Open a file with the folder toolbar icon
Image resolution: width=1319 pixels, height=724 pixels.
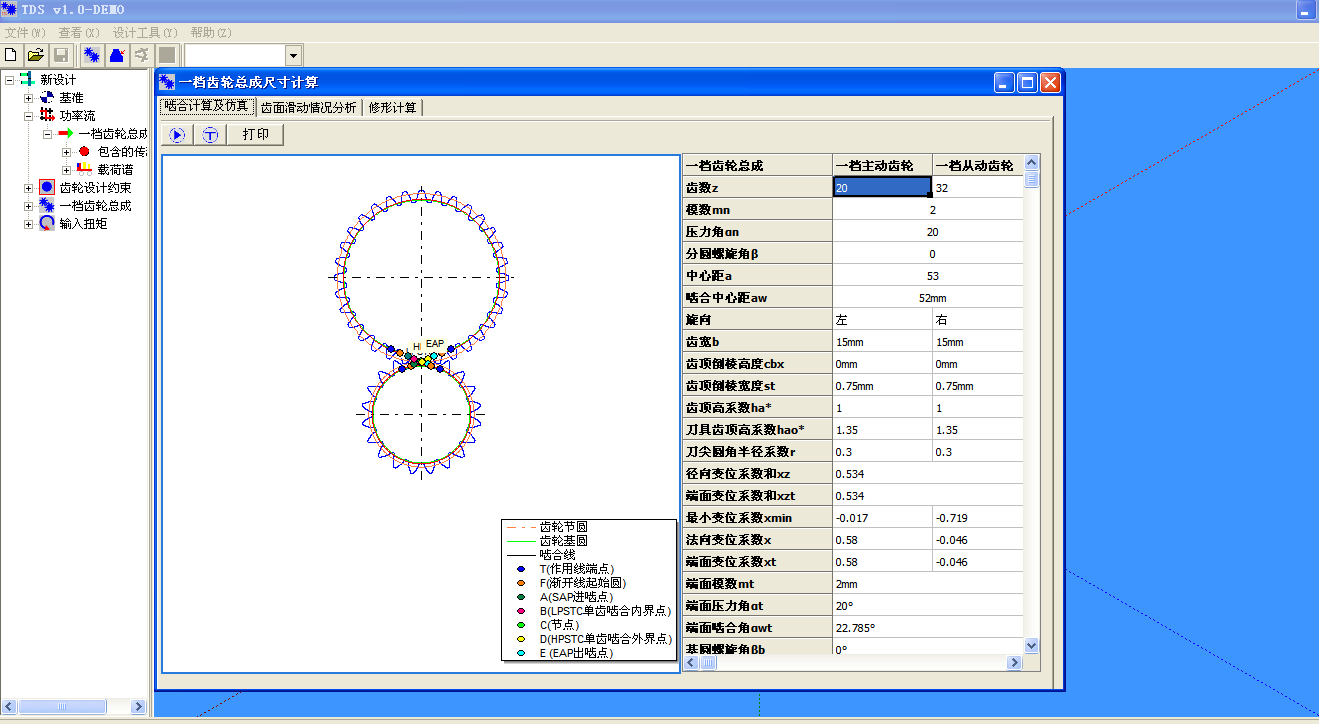pos(35,55)
